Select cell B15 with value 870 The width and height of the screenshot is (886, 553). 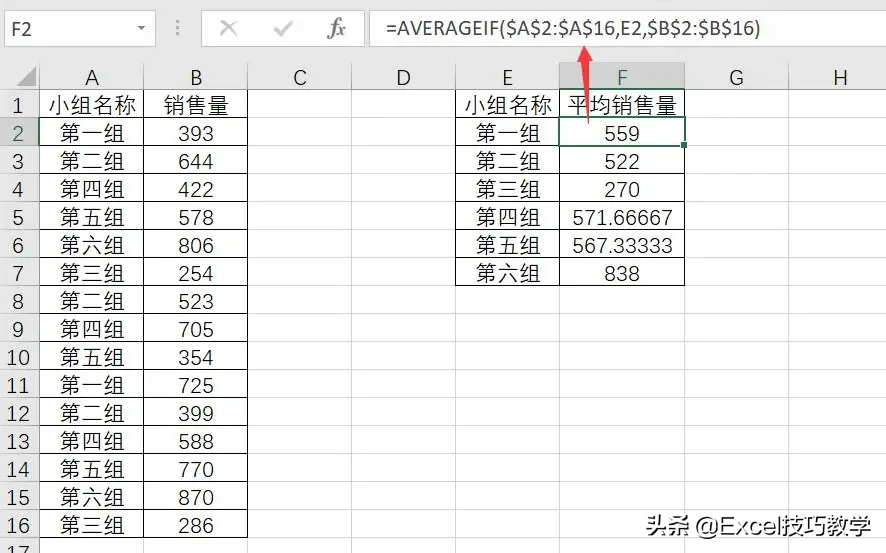196,497
